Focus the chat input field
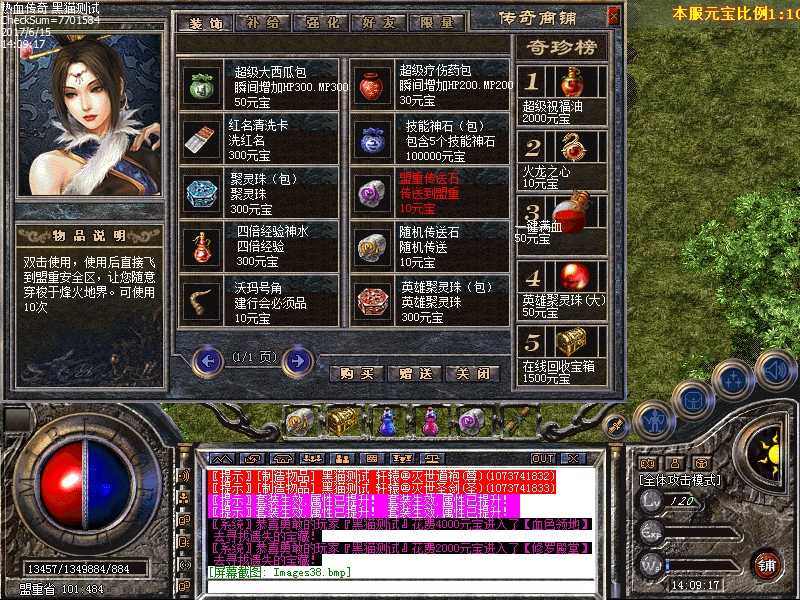This screenshot has height=600, width=800. click(401, 587)
